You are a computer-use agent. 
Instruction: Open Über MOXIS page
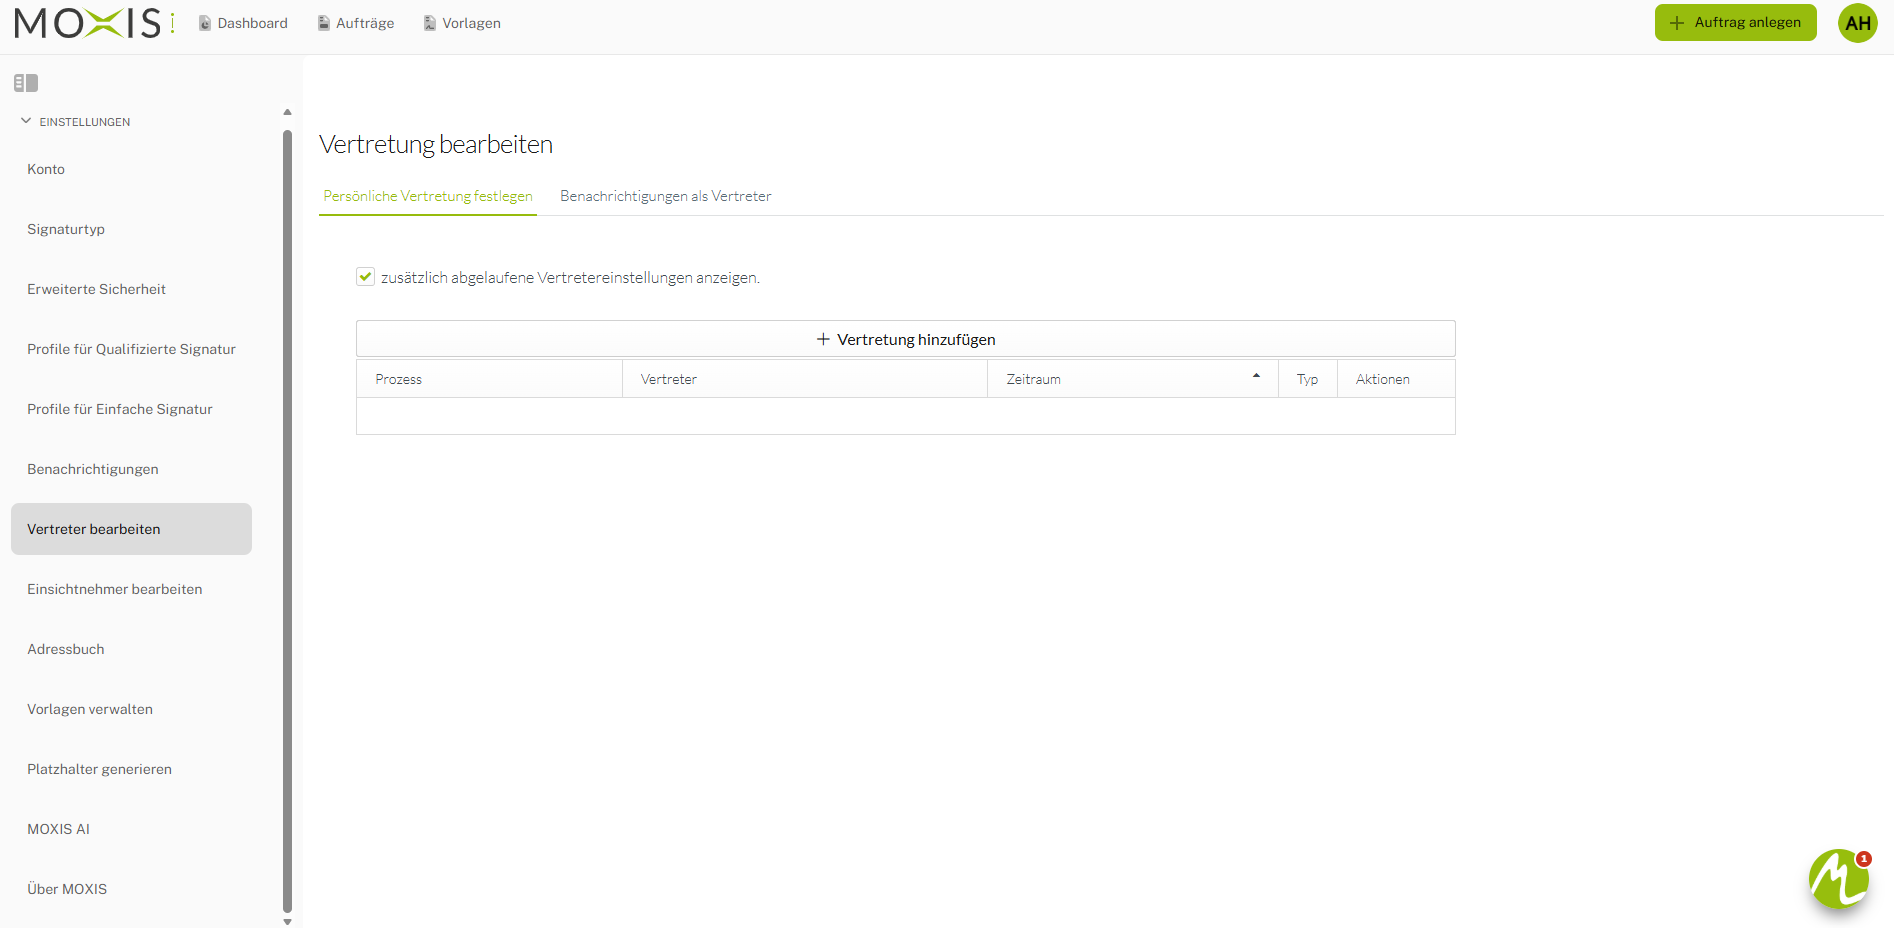(x=131, y=889)
